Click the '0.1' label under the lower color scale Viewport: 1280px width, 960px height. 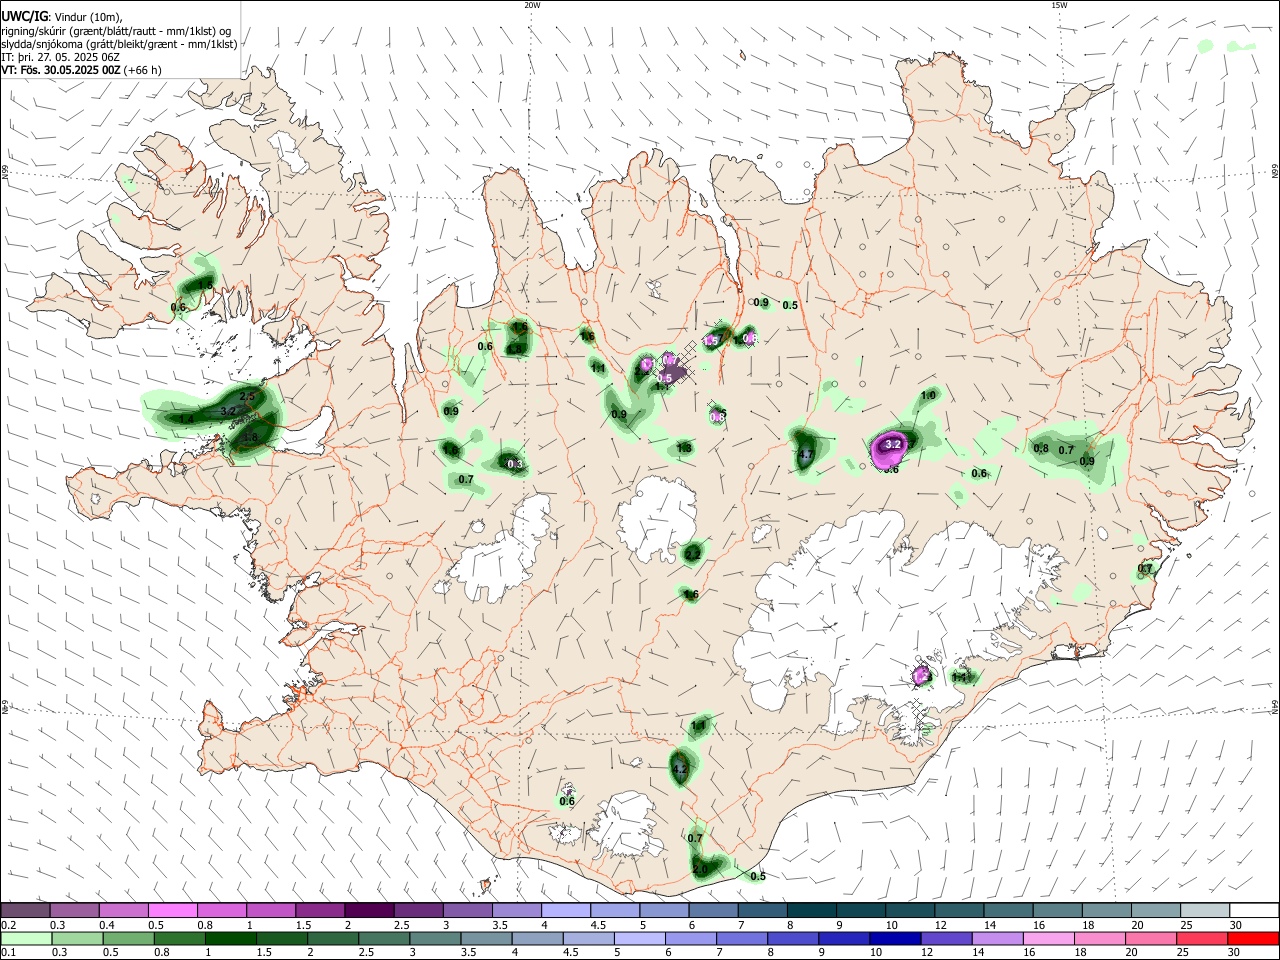coord(8,953)
